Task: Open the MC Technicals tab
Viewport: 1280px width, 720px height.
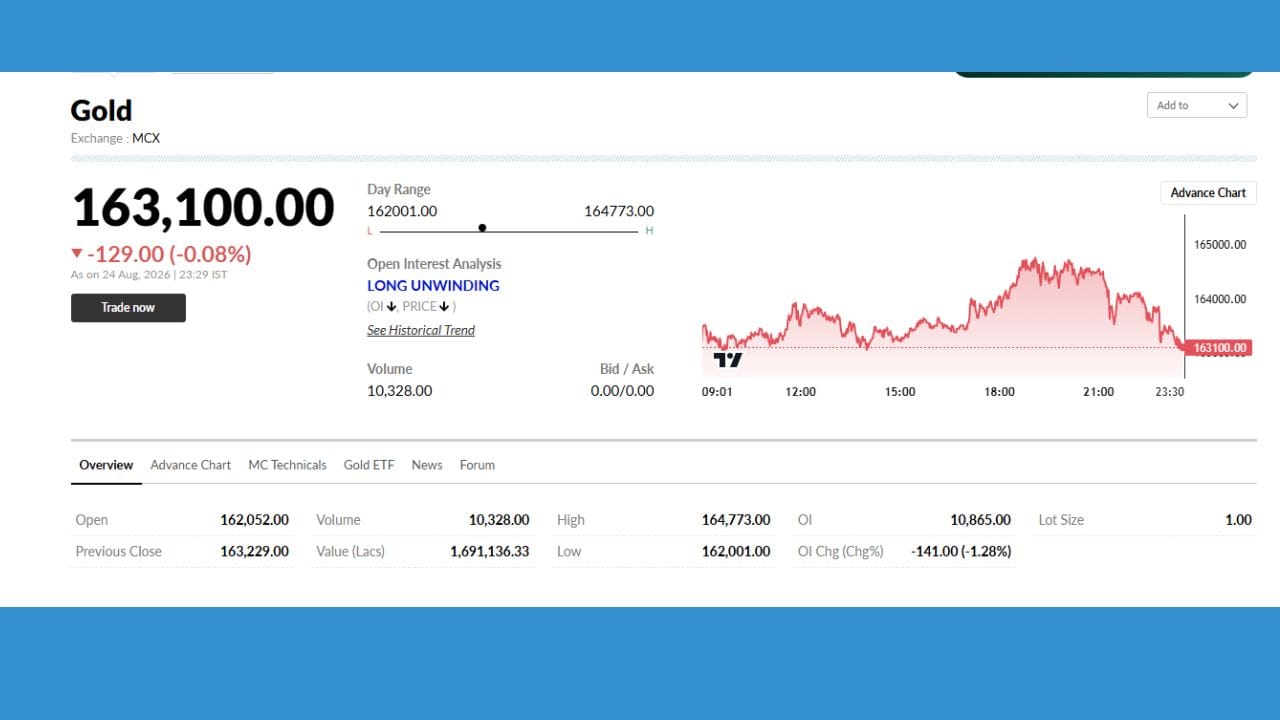Action: [x=287, y=465]
